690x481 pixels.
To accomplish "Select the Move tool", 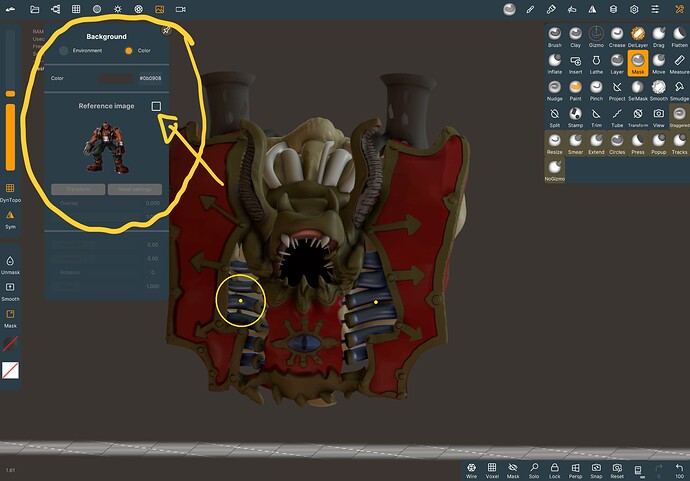I will 658,64.
